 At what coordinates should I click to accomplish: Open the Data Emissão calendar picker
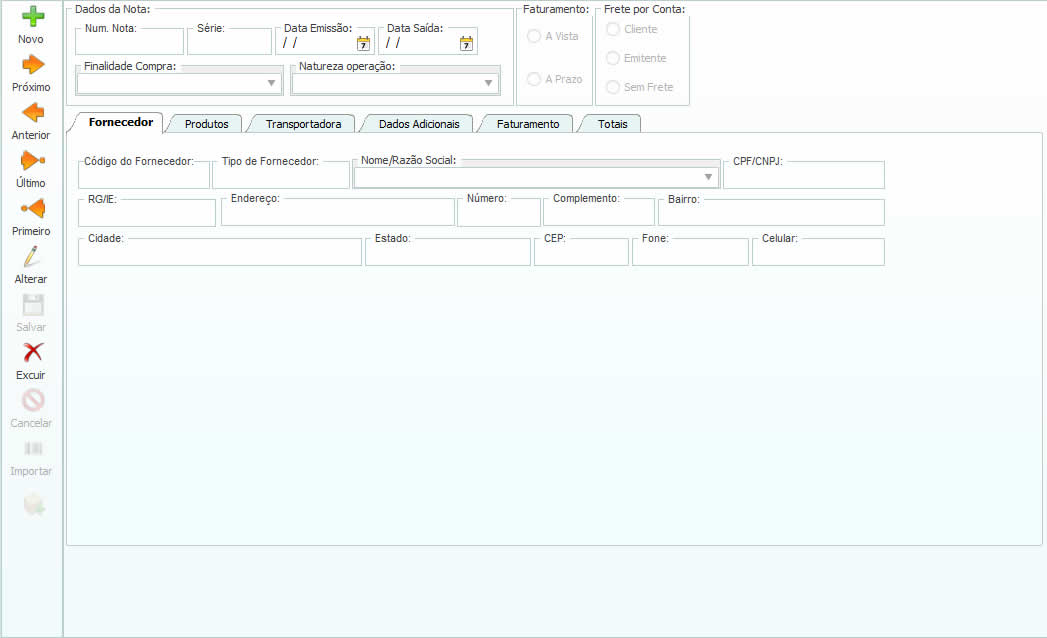(363, 43)
